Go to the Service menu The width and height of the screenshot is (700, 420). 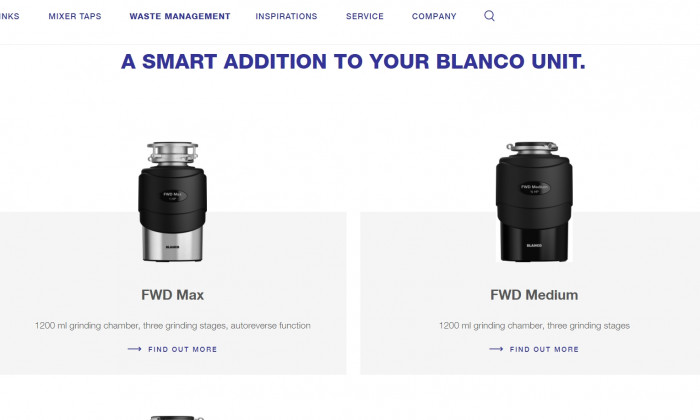[x=365, y=17]
